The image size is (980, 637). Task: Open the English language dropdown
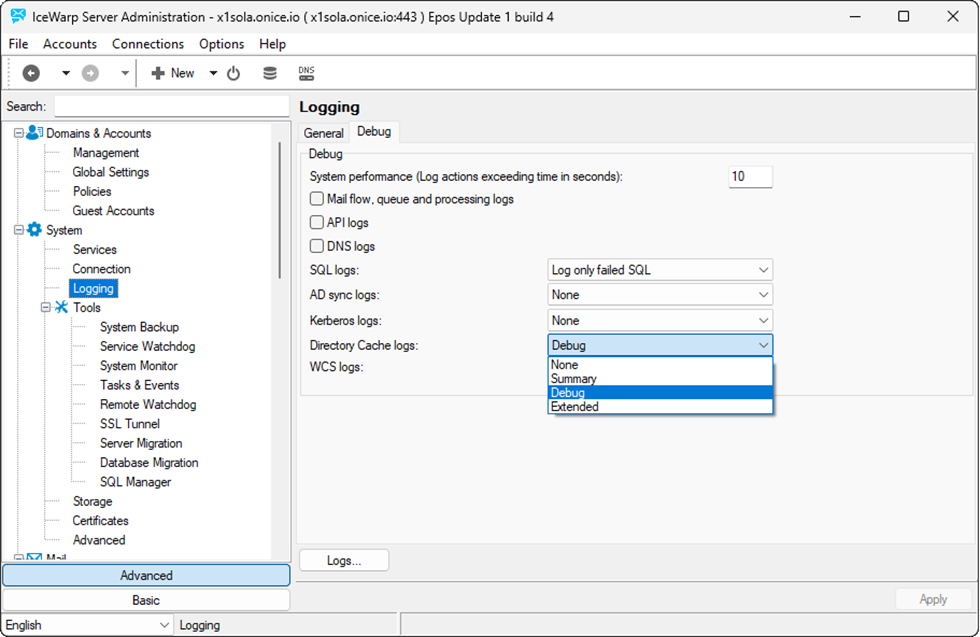(x=87, y=624)
